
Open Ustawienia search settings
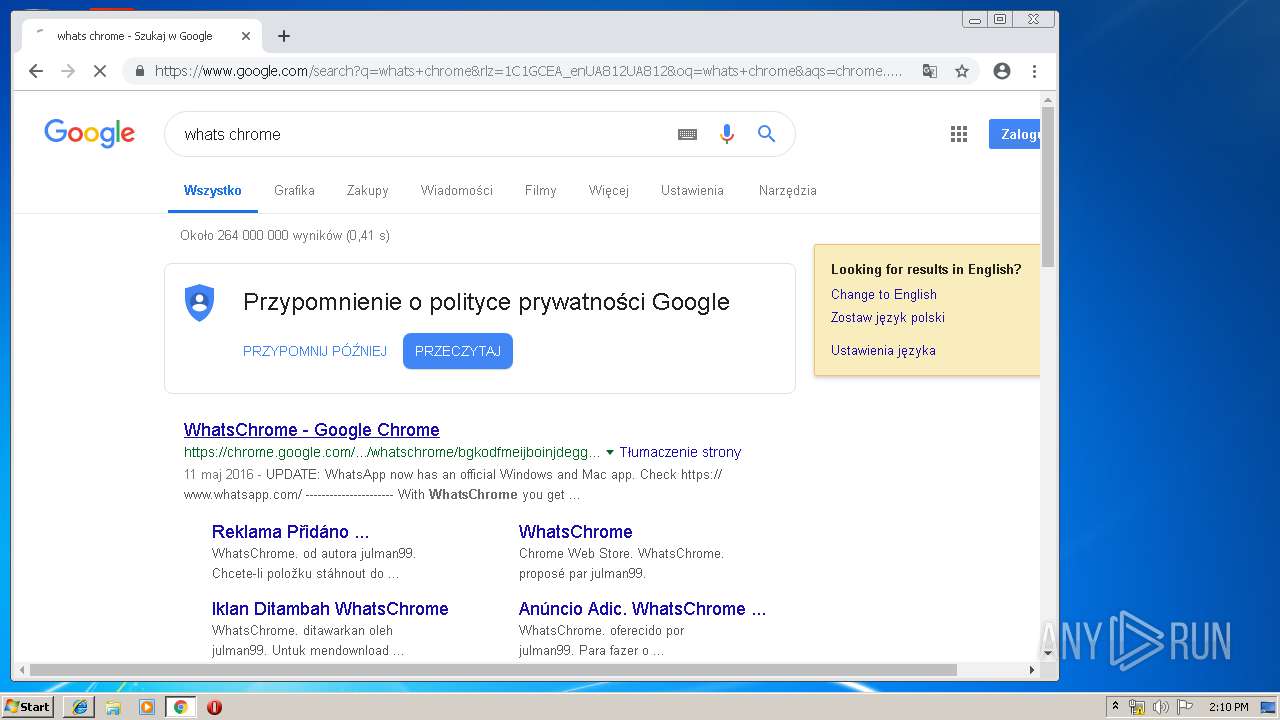[692, 190]
